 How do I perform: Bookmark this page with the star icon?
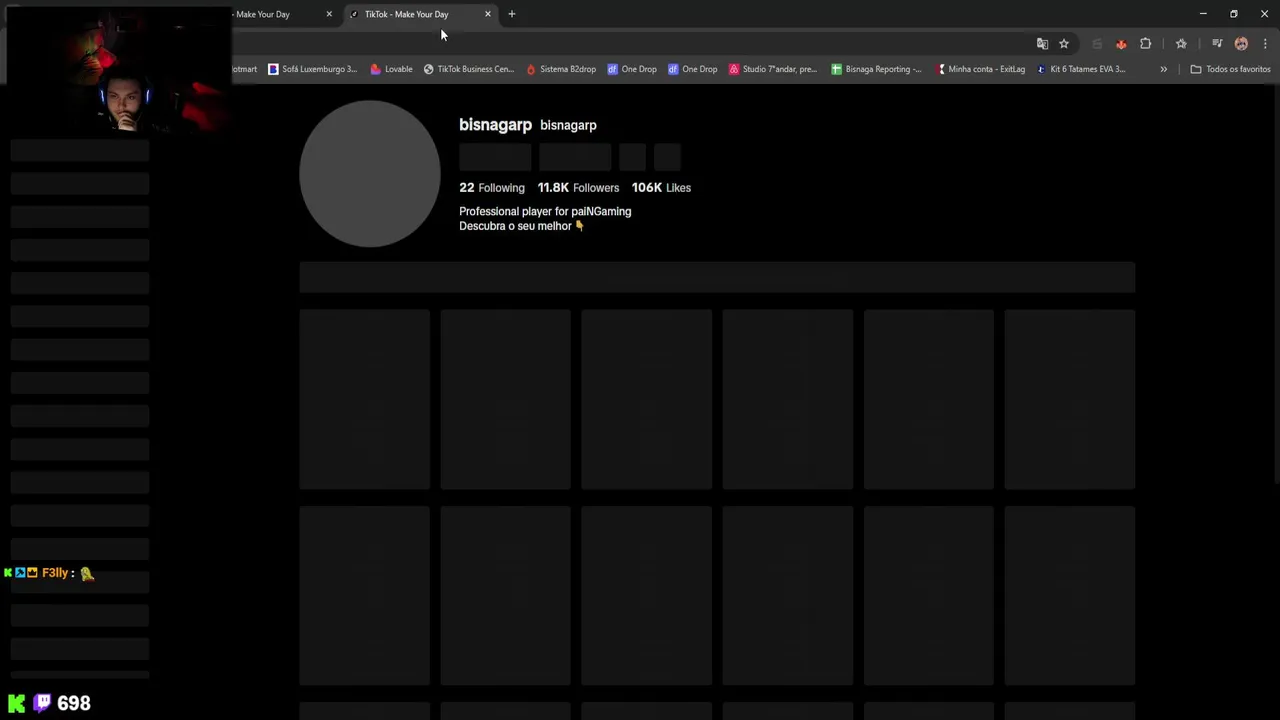(x=1064, y=43)
